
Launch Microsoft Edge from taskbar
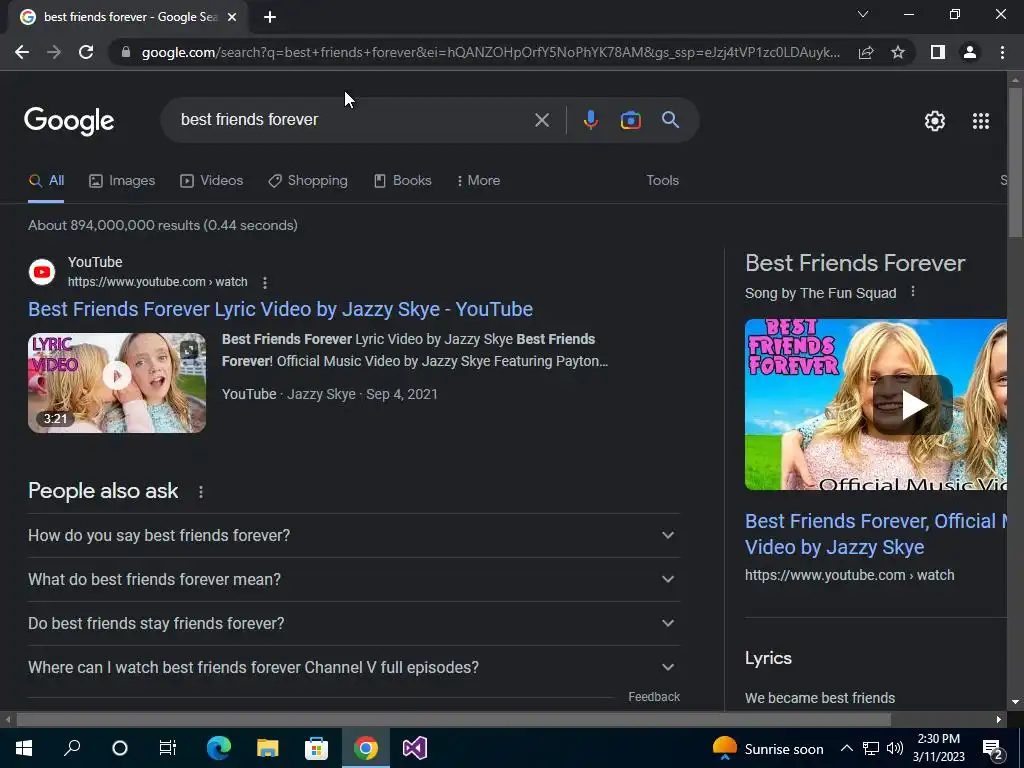[x=219, y=748]
